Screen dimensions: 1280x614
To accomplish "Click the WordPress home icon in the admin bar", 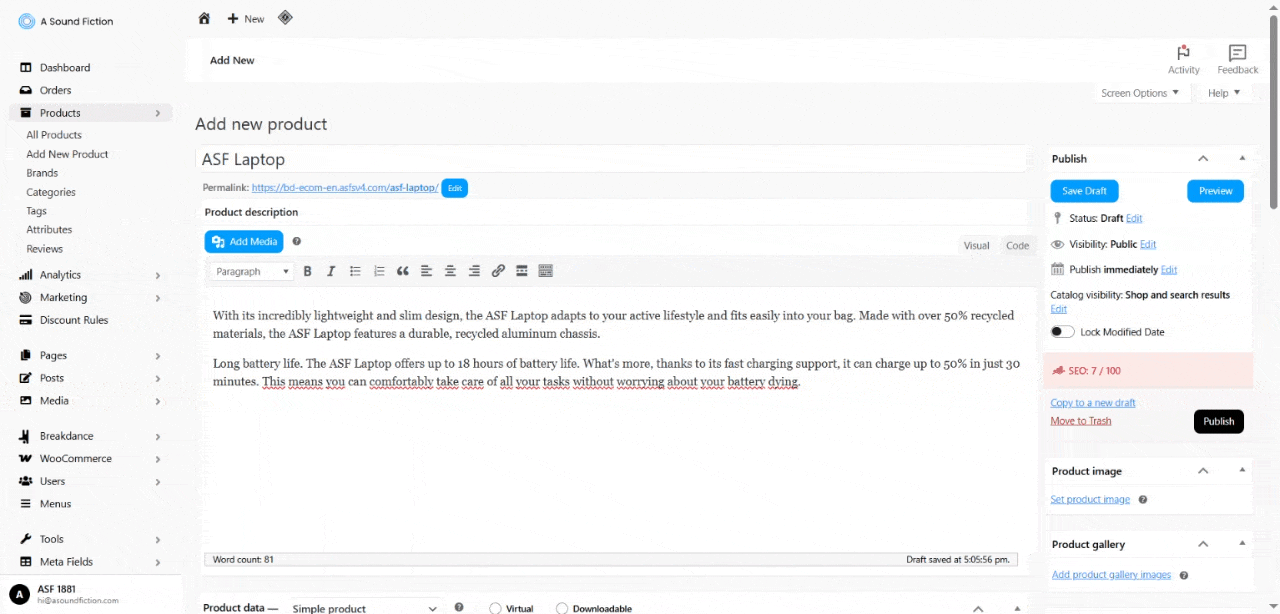I will click(x=205, y=17).
